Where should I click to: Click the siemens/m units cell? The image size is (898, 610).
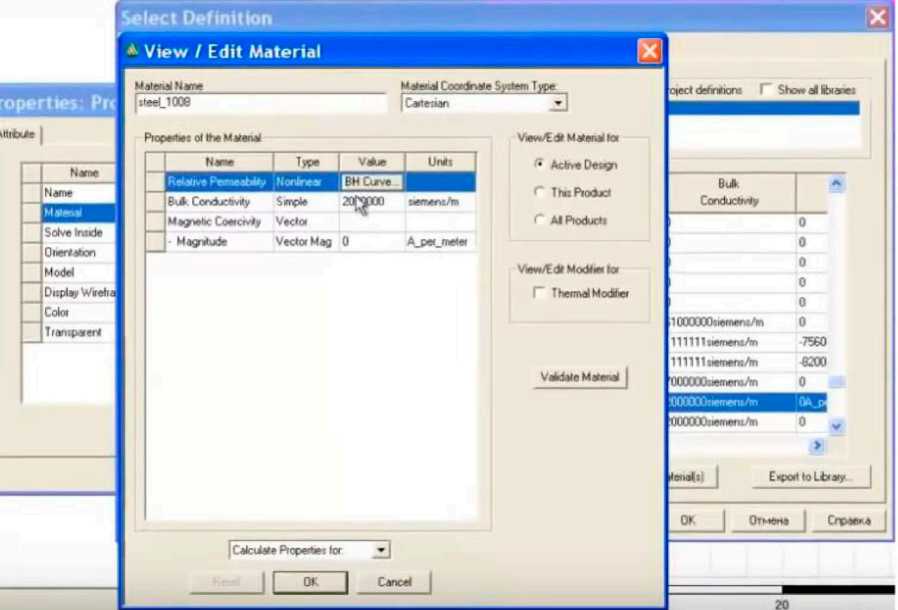440,202
